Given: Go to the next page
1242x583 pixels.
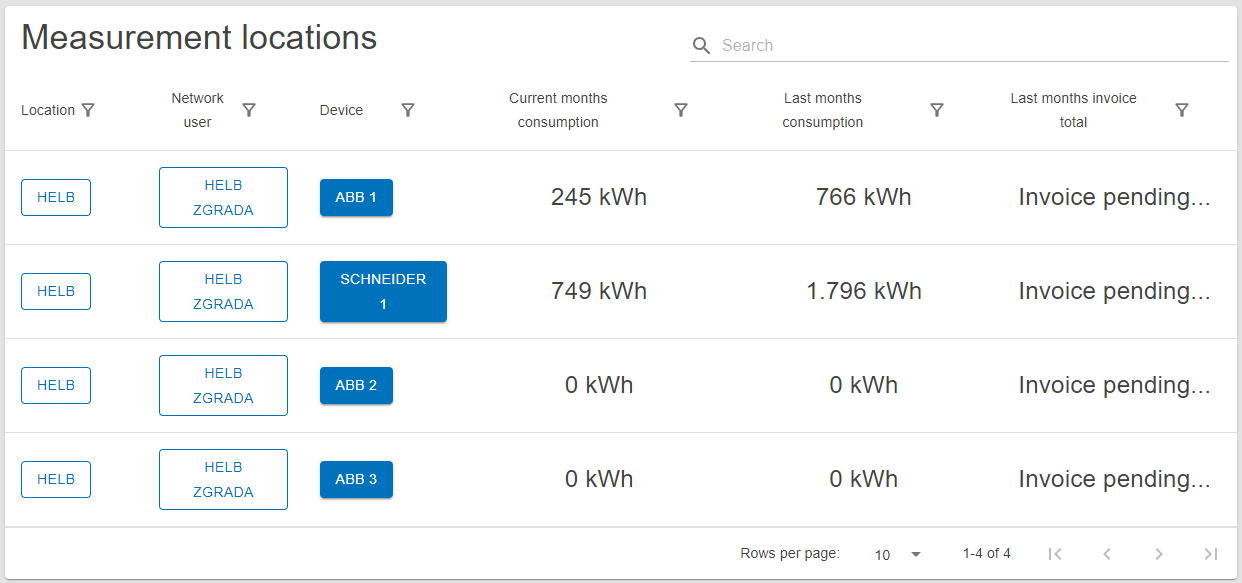Looking at the screenshot, I should click(1159, 554).
